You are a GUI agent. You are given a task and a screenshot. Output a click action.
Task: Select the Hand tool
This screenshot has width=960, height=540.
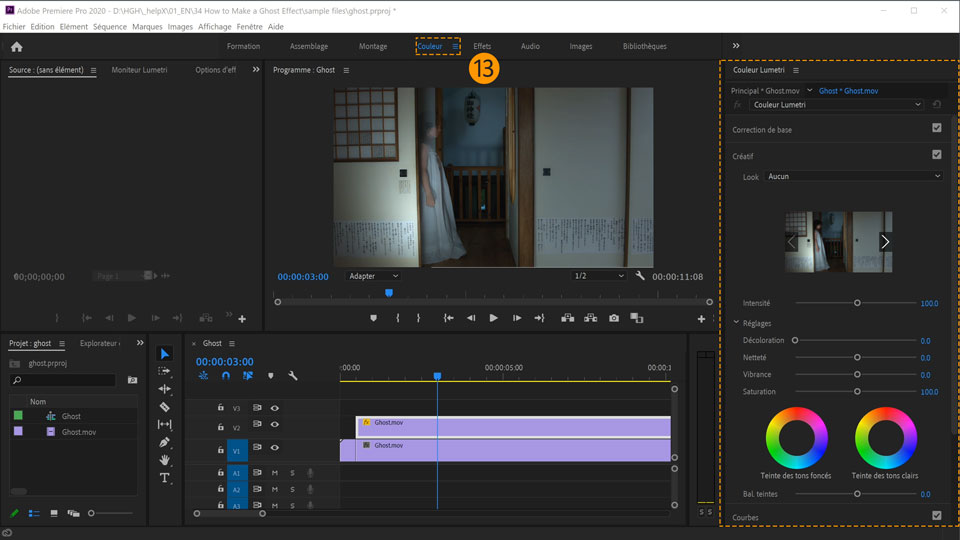165,460
